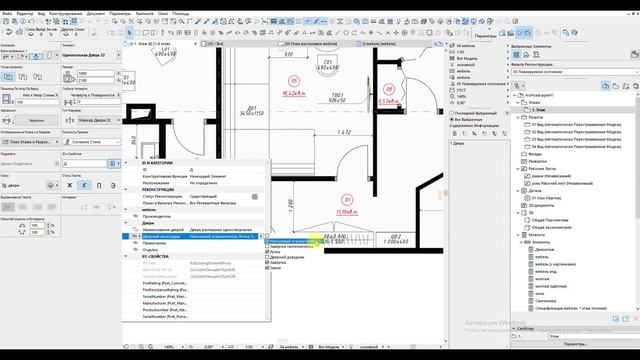Click the door width field 1000

[96, 73]
